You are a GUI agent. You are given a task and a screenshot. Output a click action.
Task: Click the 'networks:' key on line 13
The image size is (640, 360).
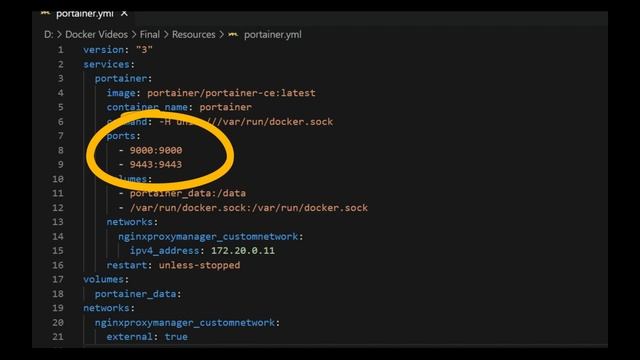pos(132,222)
